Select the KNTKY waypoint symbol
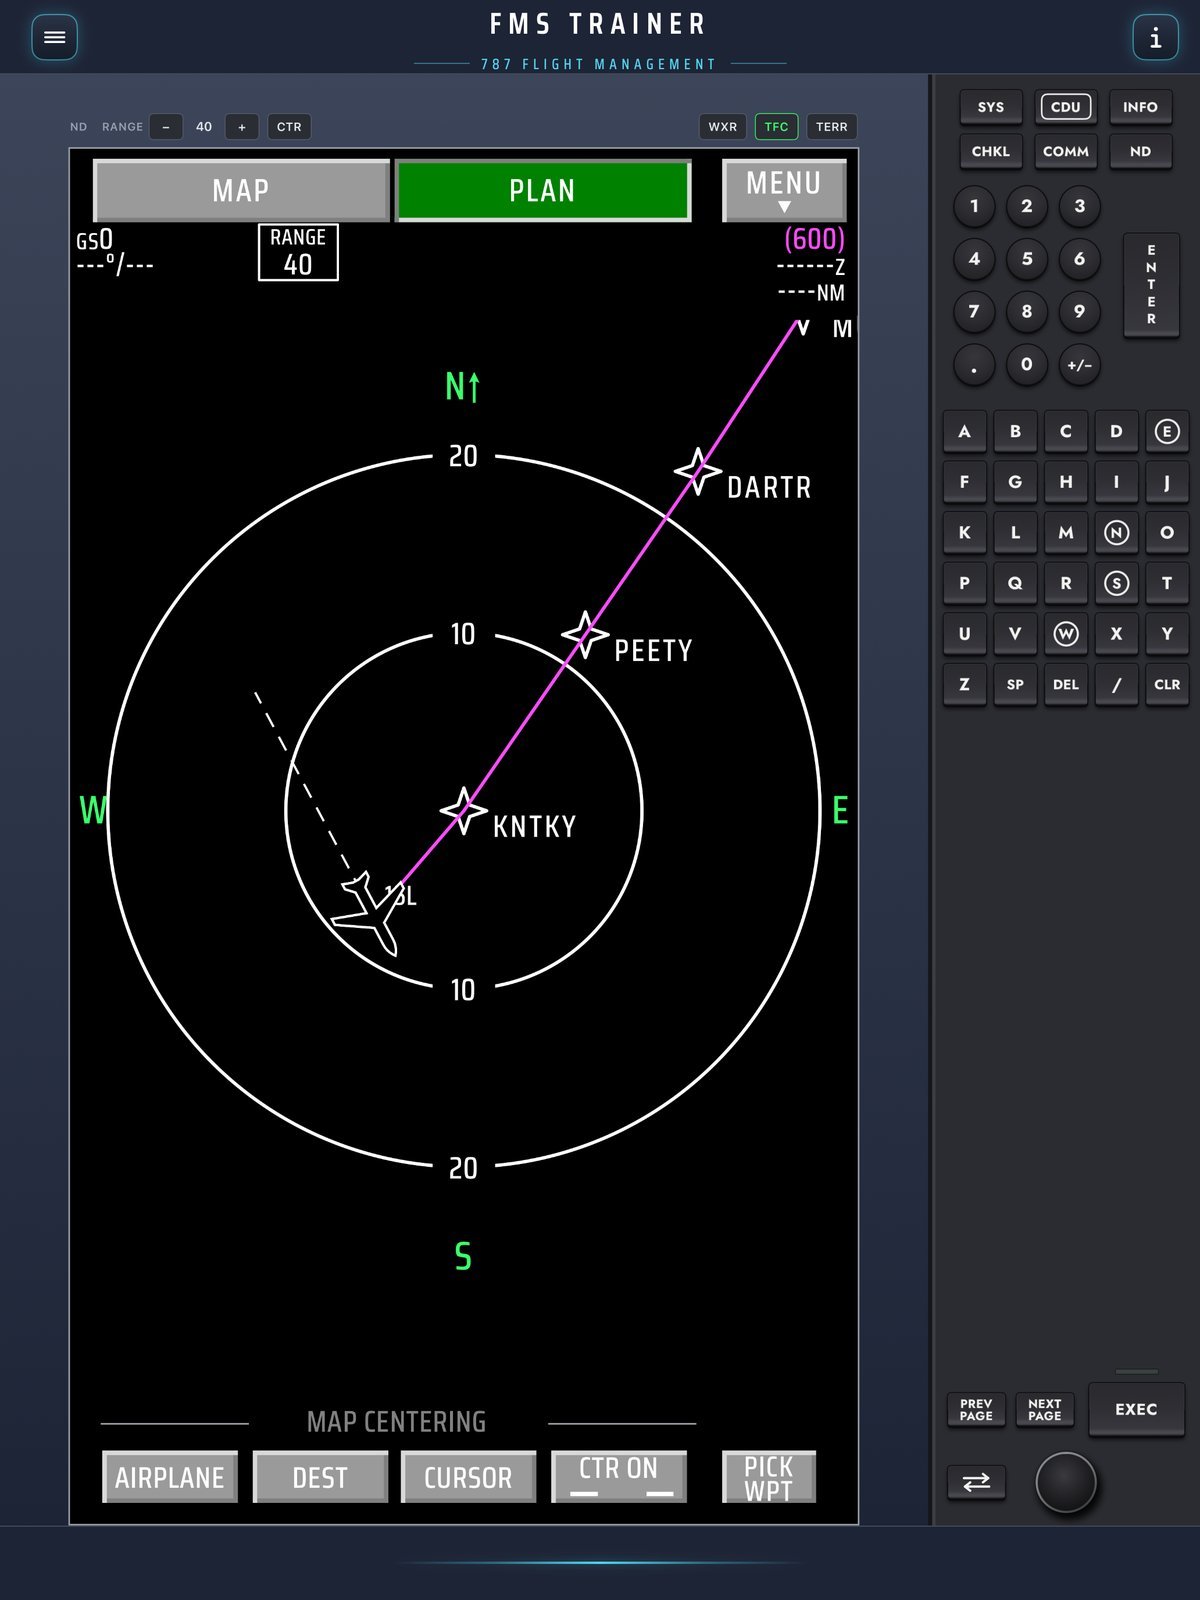Image resolution: width=1200 pixels, height=1600 pixels. click(464, 811)
